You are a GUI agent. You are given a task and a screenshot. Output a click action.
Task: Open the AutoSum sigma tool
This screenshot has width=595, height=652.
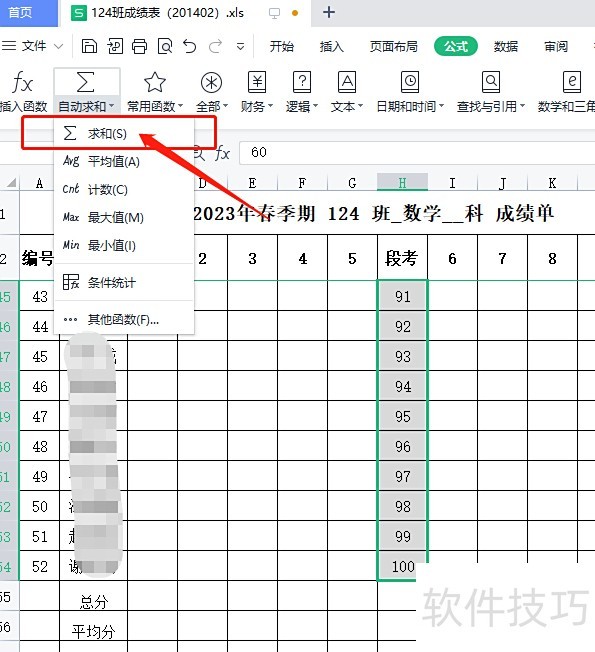(x=86, y=82)
